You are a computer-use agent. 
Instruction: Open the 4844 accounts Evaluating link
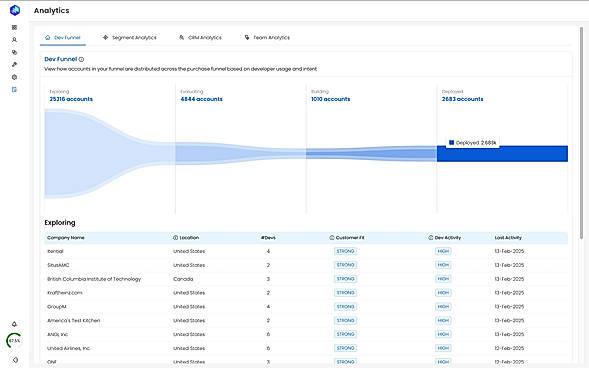pos(201,99)
